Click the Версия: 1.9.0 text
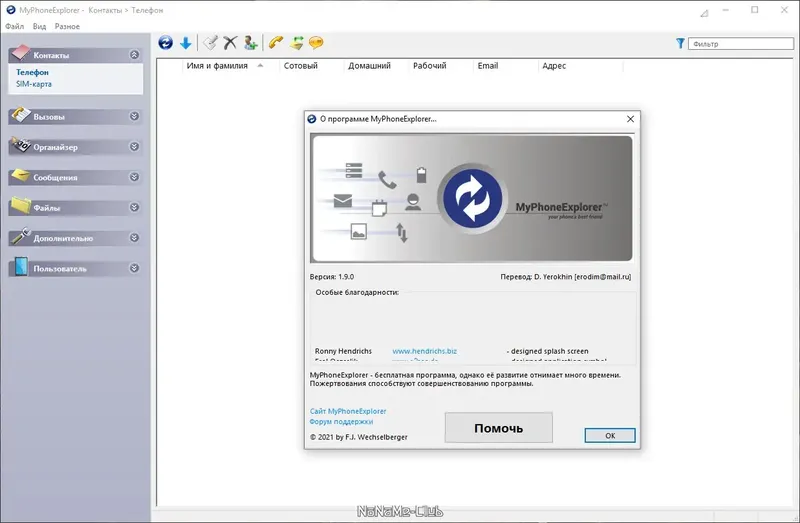The image size is (800, 523). pos(332,277)
